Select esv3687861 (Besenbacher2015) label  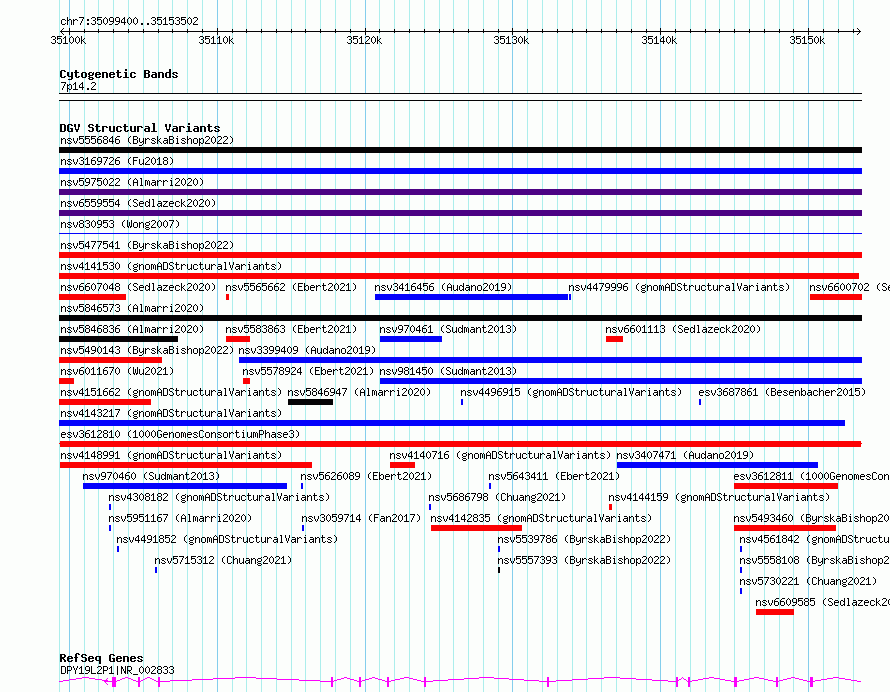(782, 392)
